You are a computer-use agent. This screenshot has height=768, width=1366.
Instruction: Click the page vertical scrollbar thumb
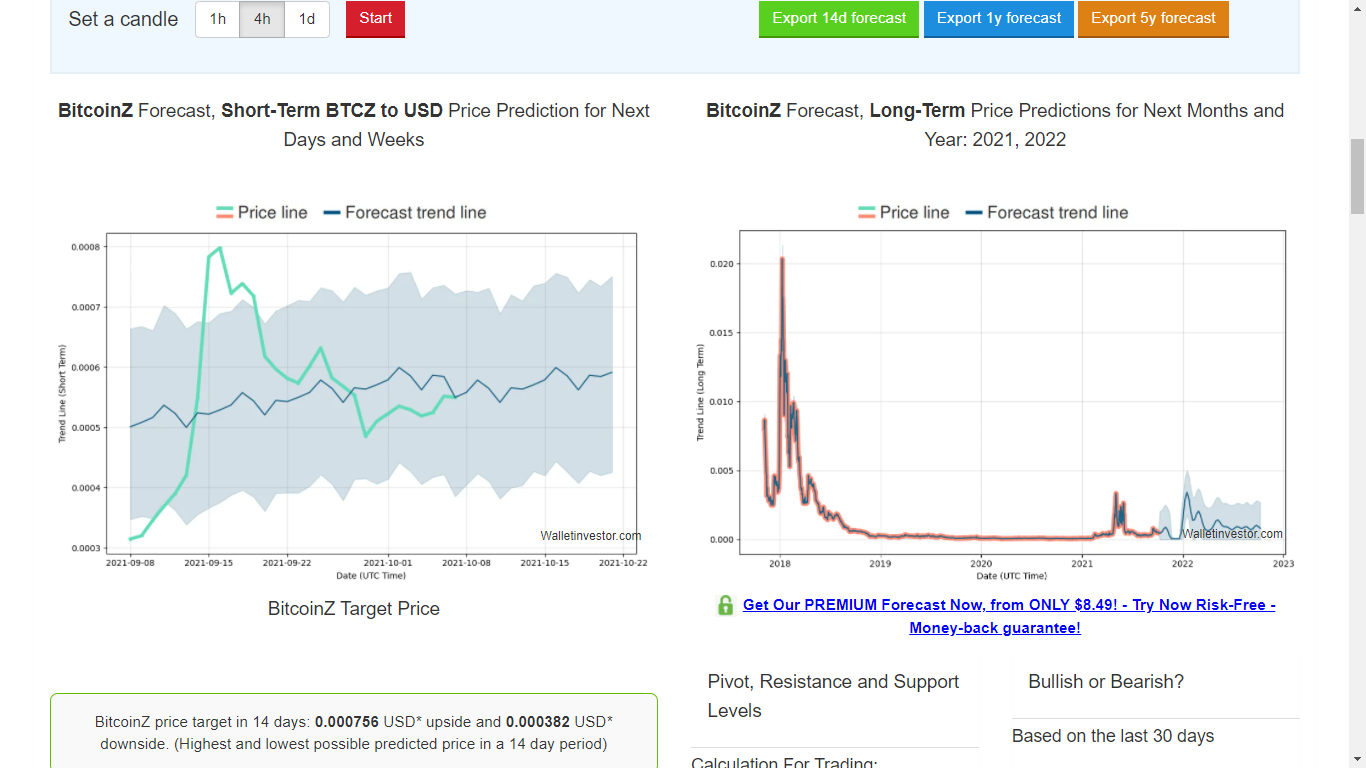point(1357,177)
